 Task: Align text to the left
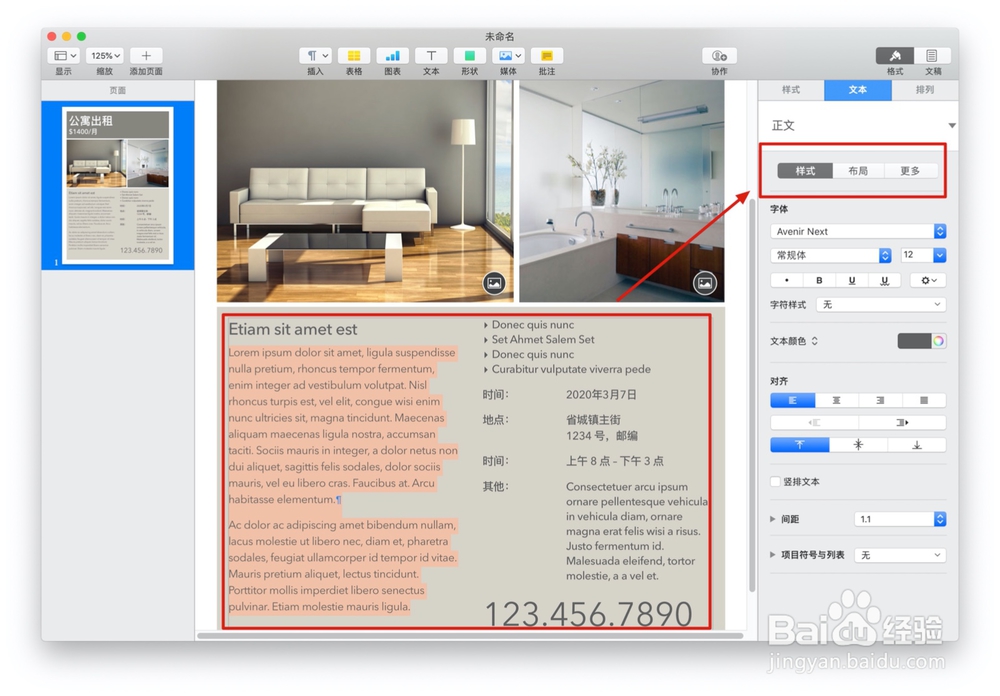(793, 400)
